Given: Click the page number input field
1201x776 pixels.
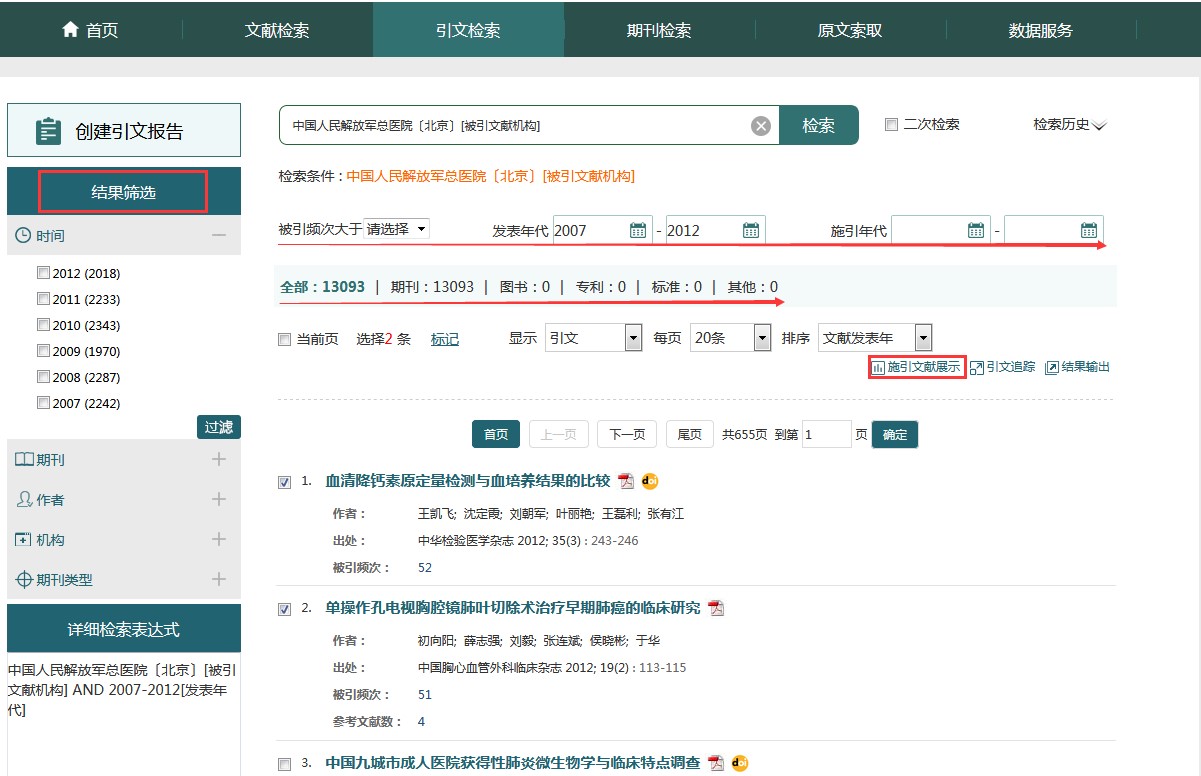Looking at the screenshot, I should (826, 434).
